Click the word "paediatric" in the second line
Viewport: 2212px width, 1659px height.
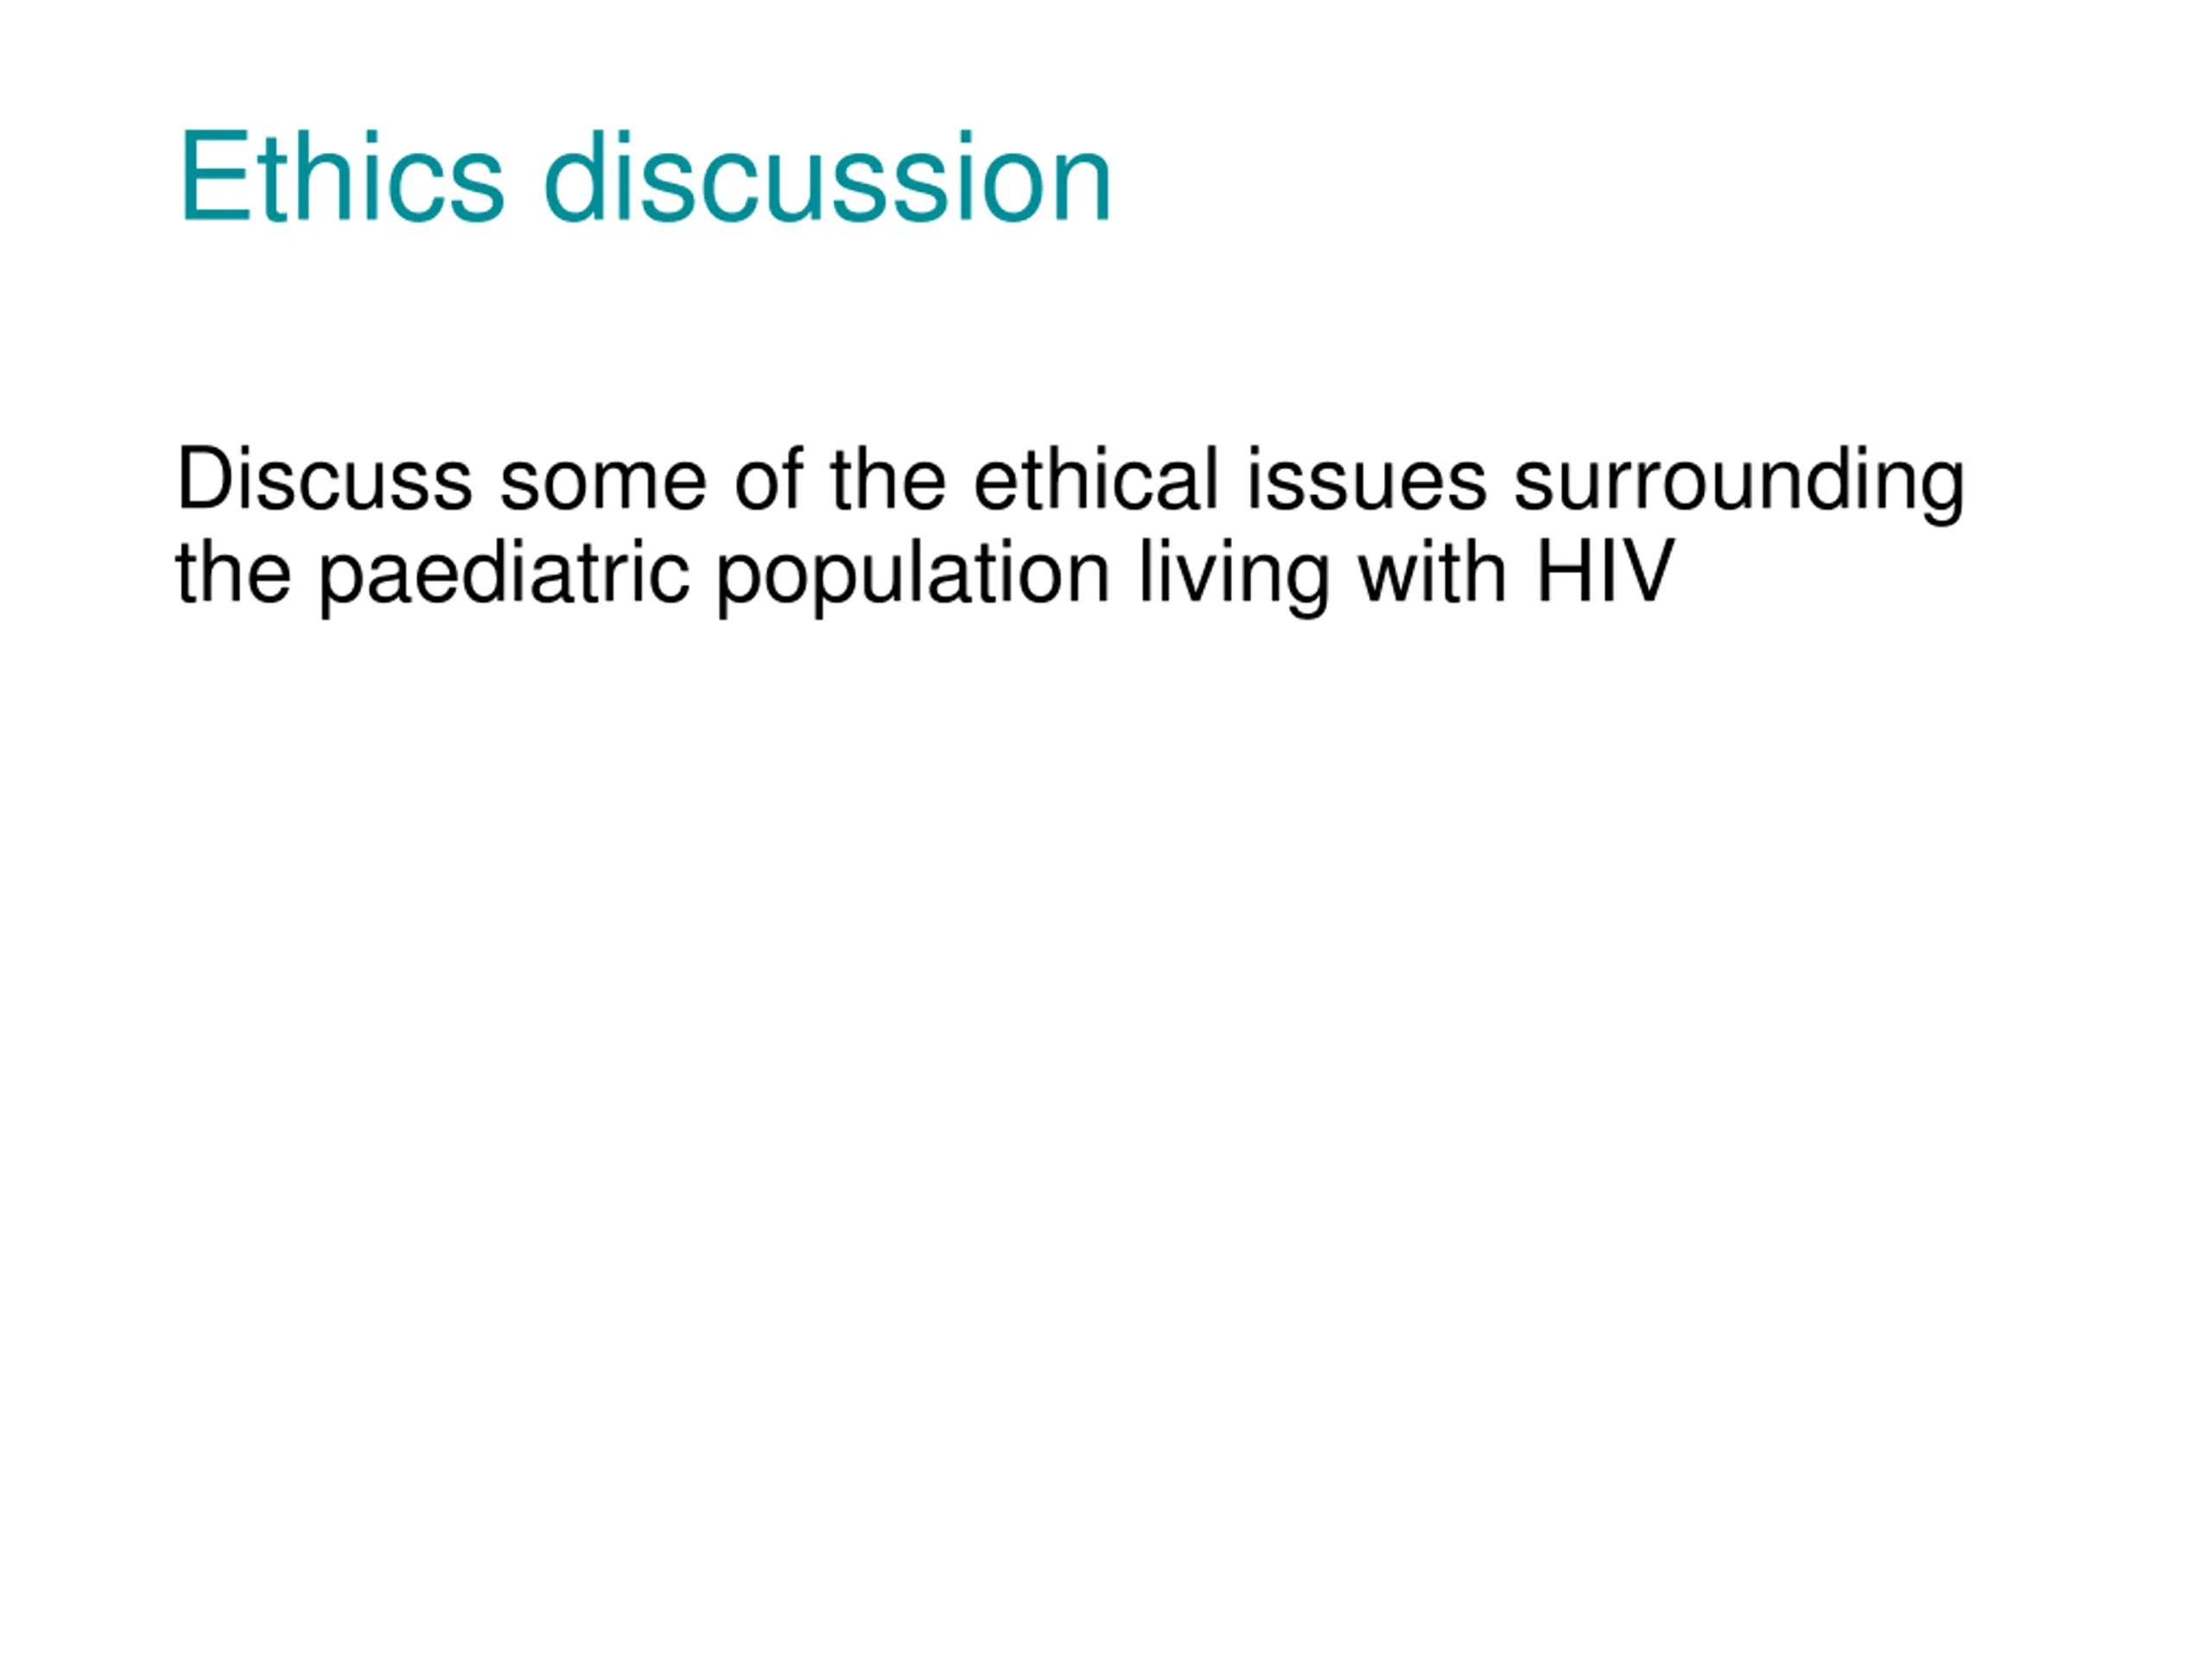(504, 575)
